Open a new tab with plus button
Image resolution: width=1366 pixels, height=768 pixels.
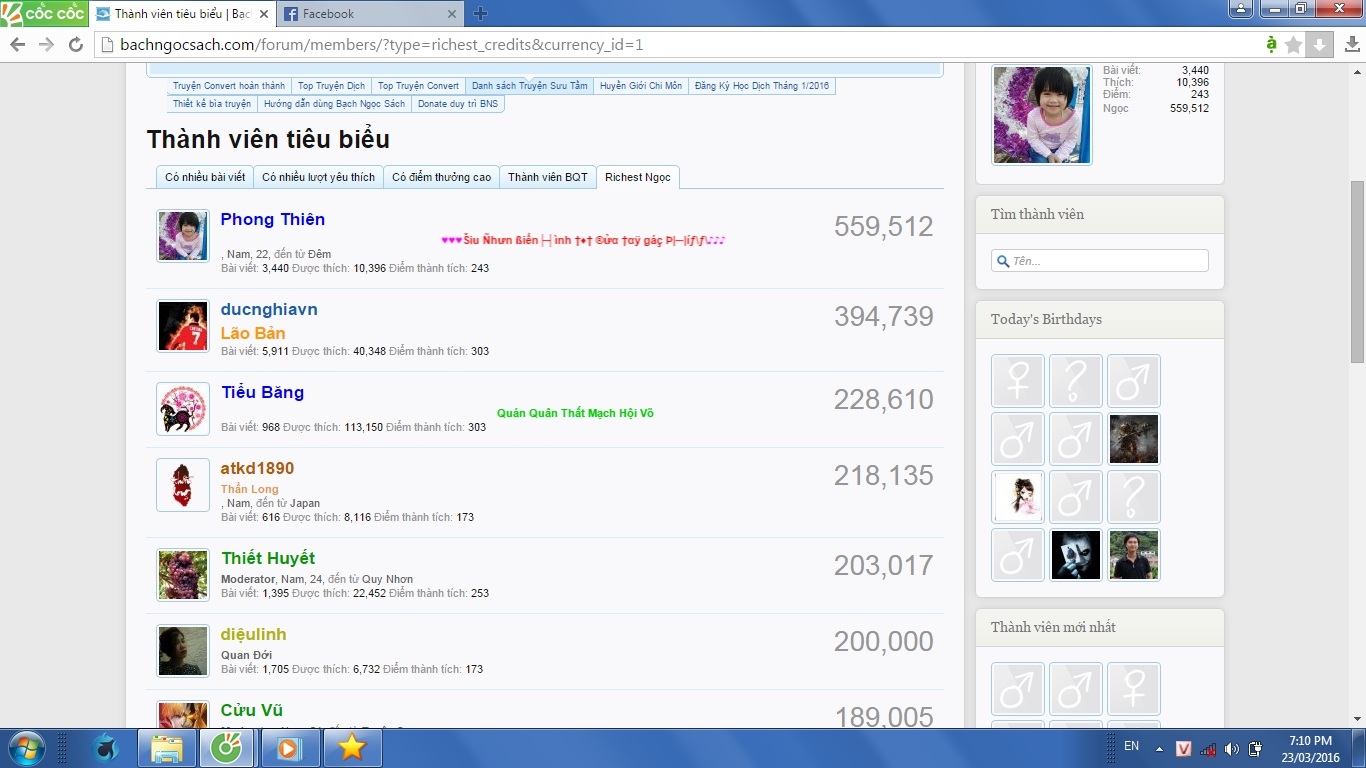pos(480,14)
